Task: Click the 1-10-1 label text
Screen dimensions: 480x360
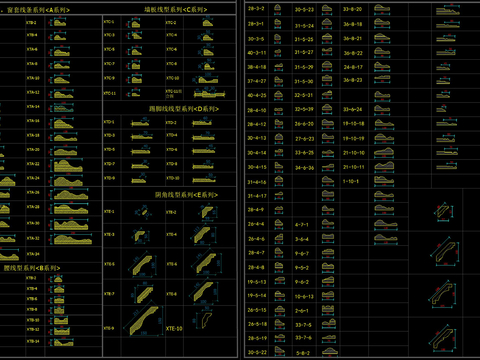Action: [x=351, y=181]
